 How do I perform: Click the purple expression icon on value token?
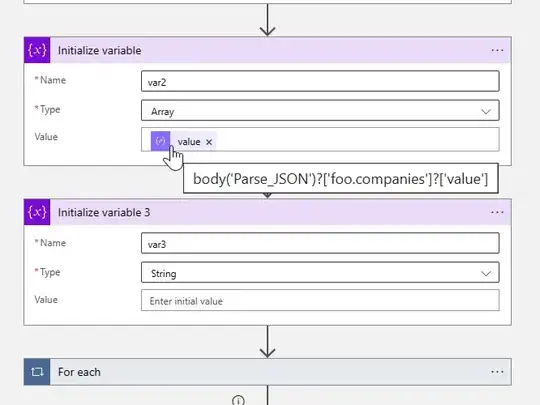pyautogui.click(x=160, y=141)
